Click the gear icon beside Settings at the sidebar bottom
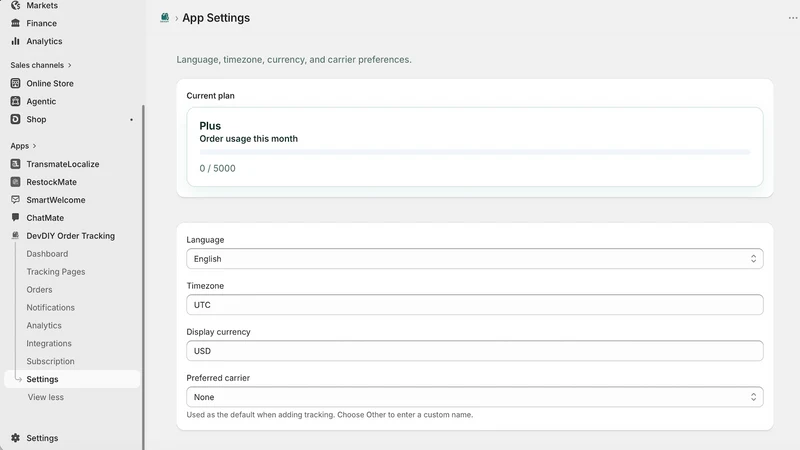The height and width of the screenshot is (450, 800). point(15,438)
